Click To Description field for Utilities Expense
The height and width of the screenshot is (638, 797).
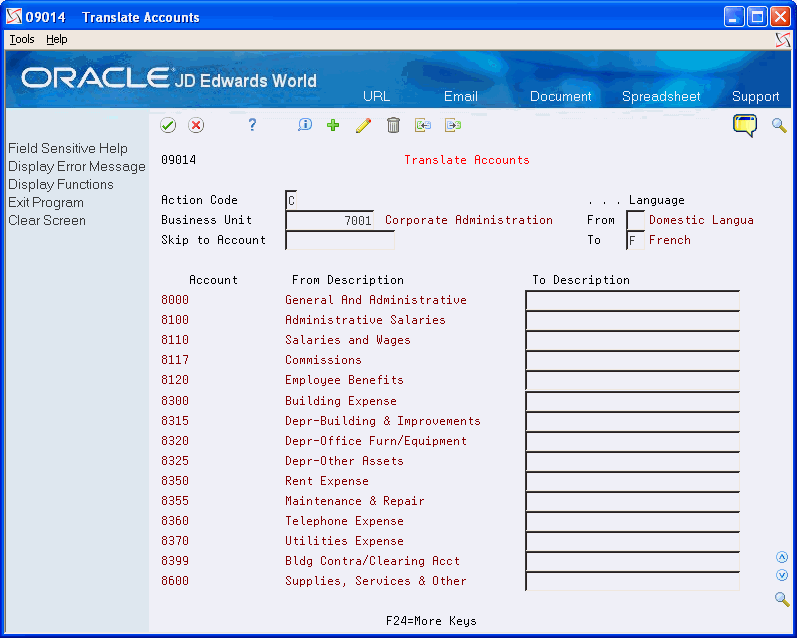(x=632, y=541)
